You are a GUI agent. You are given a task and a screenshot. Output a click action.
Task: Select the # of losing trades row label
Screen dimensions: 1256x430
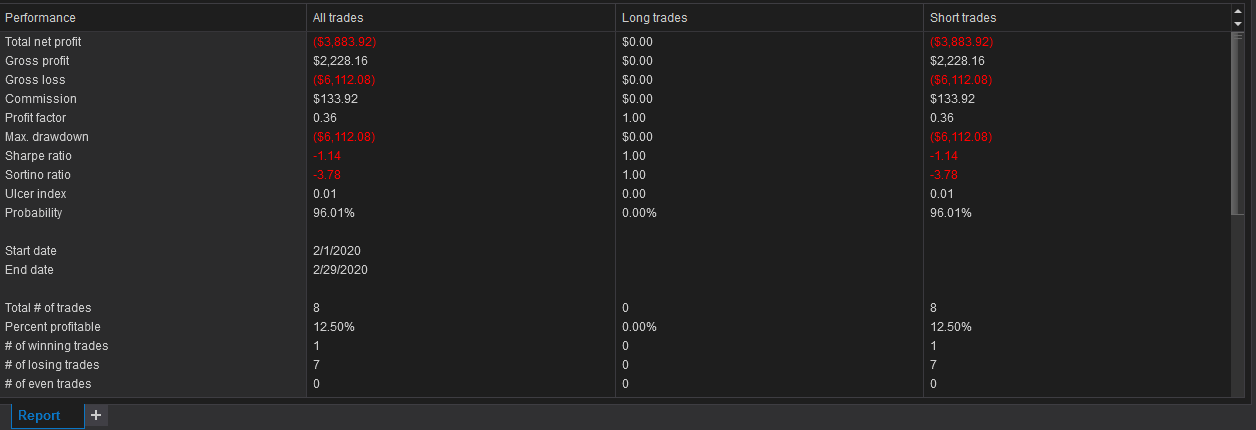pyautogui.click(x=52, y=365)
